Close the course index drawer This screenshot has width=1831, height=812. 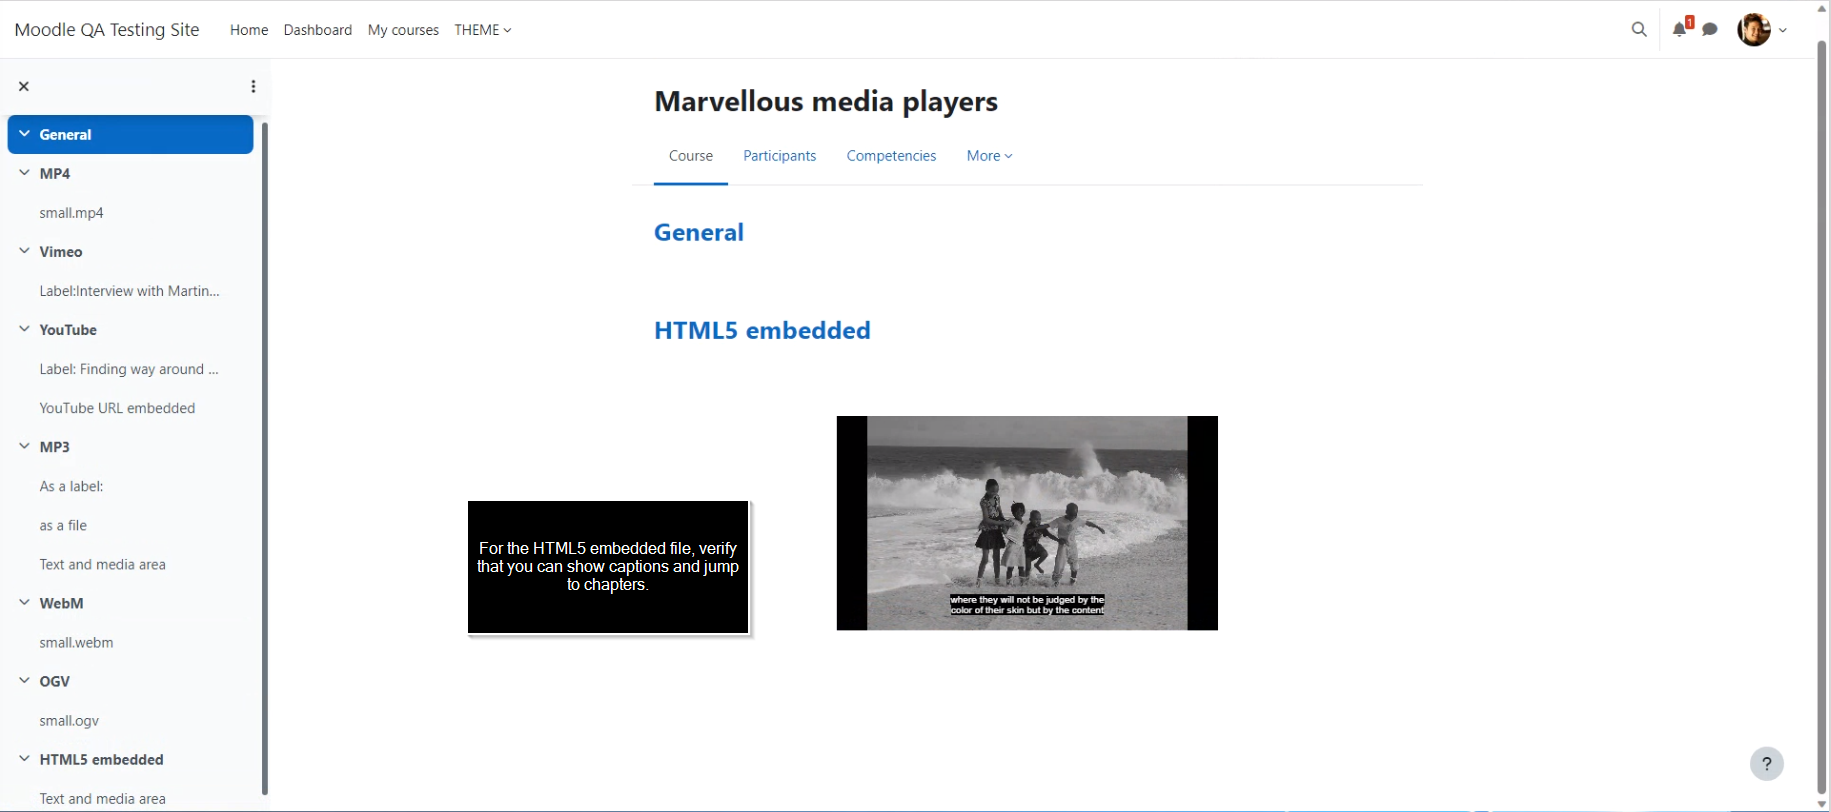(x=24, y=86)
